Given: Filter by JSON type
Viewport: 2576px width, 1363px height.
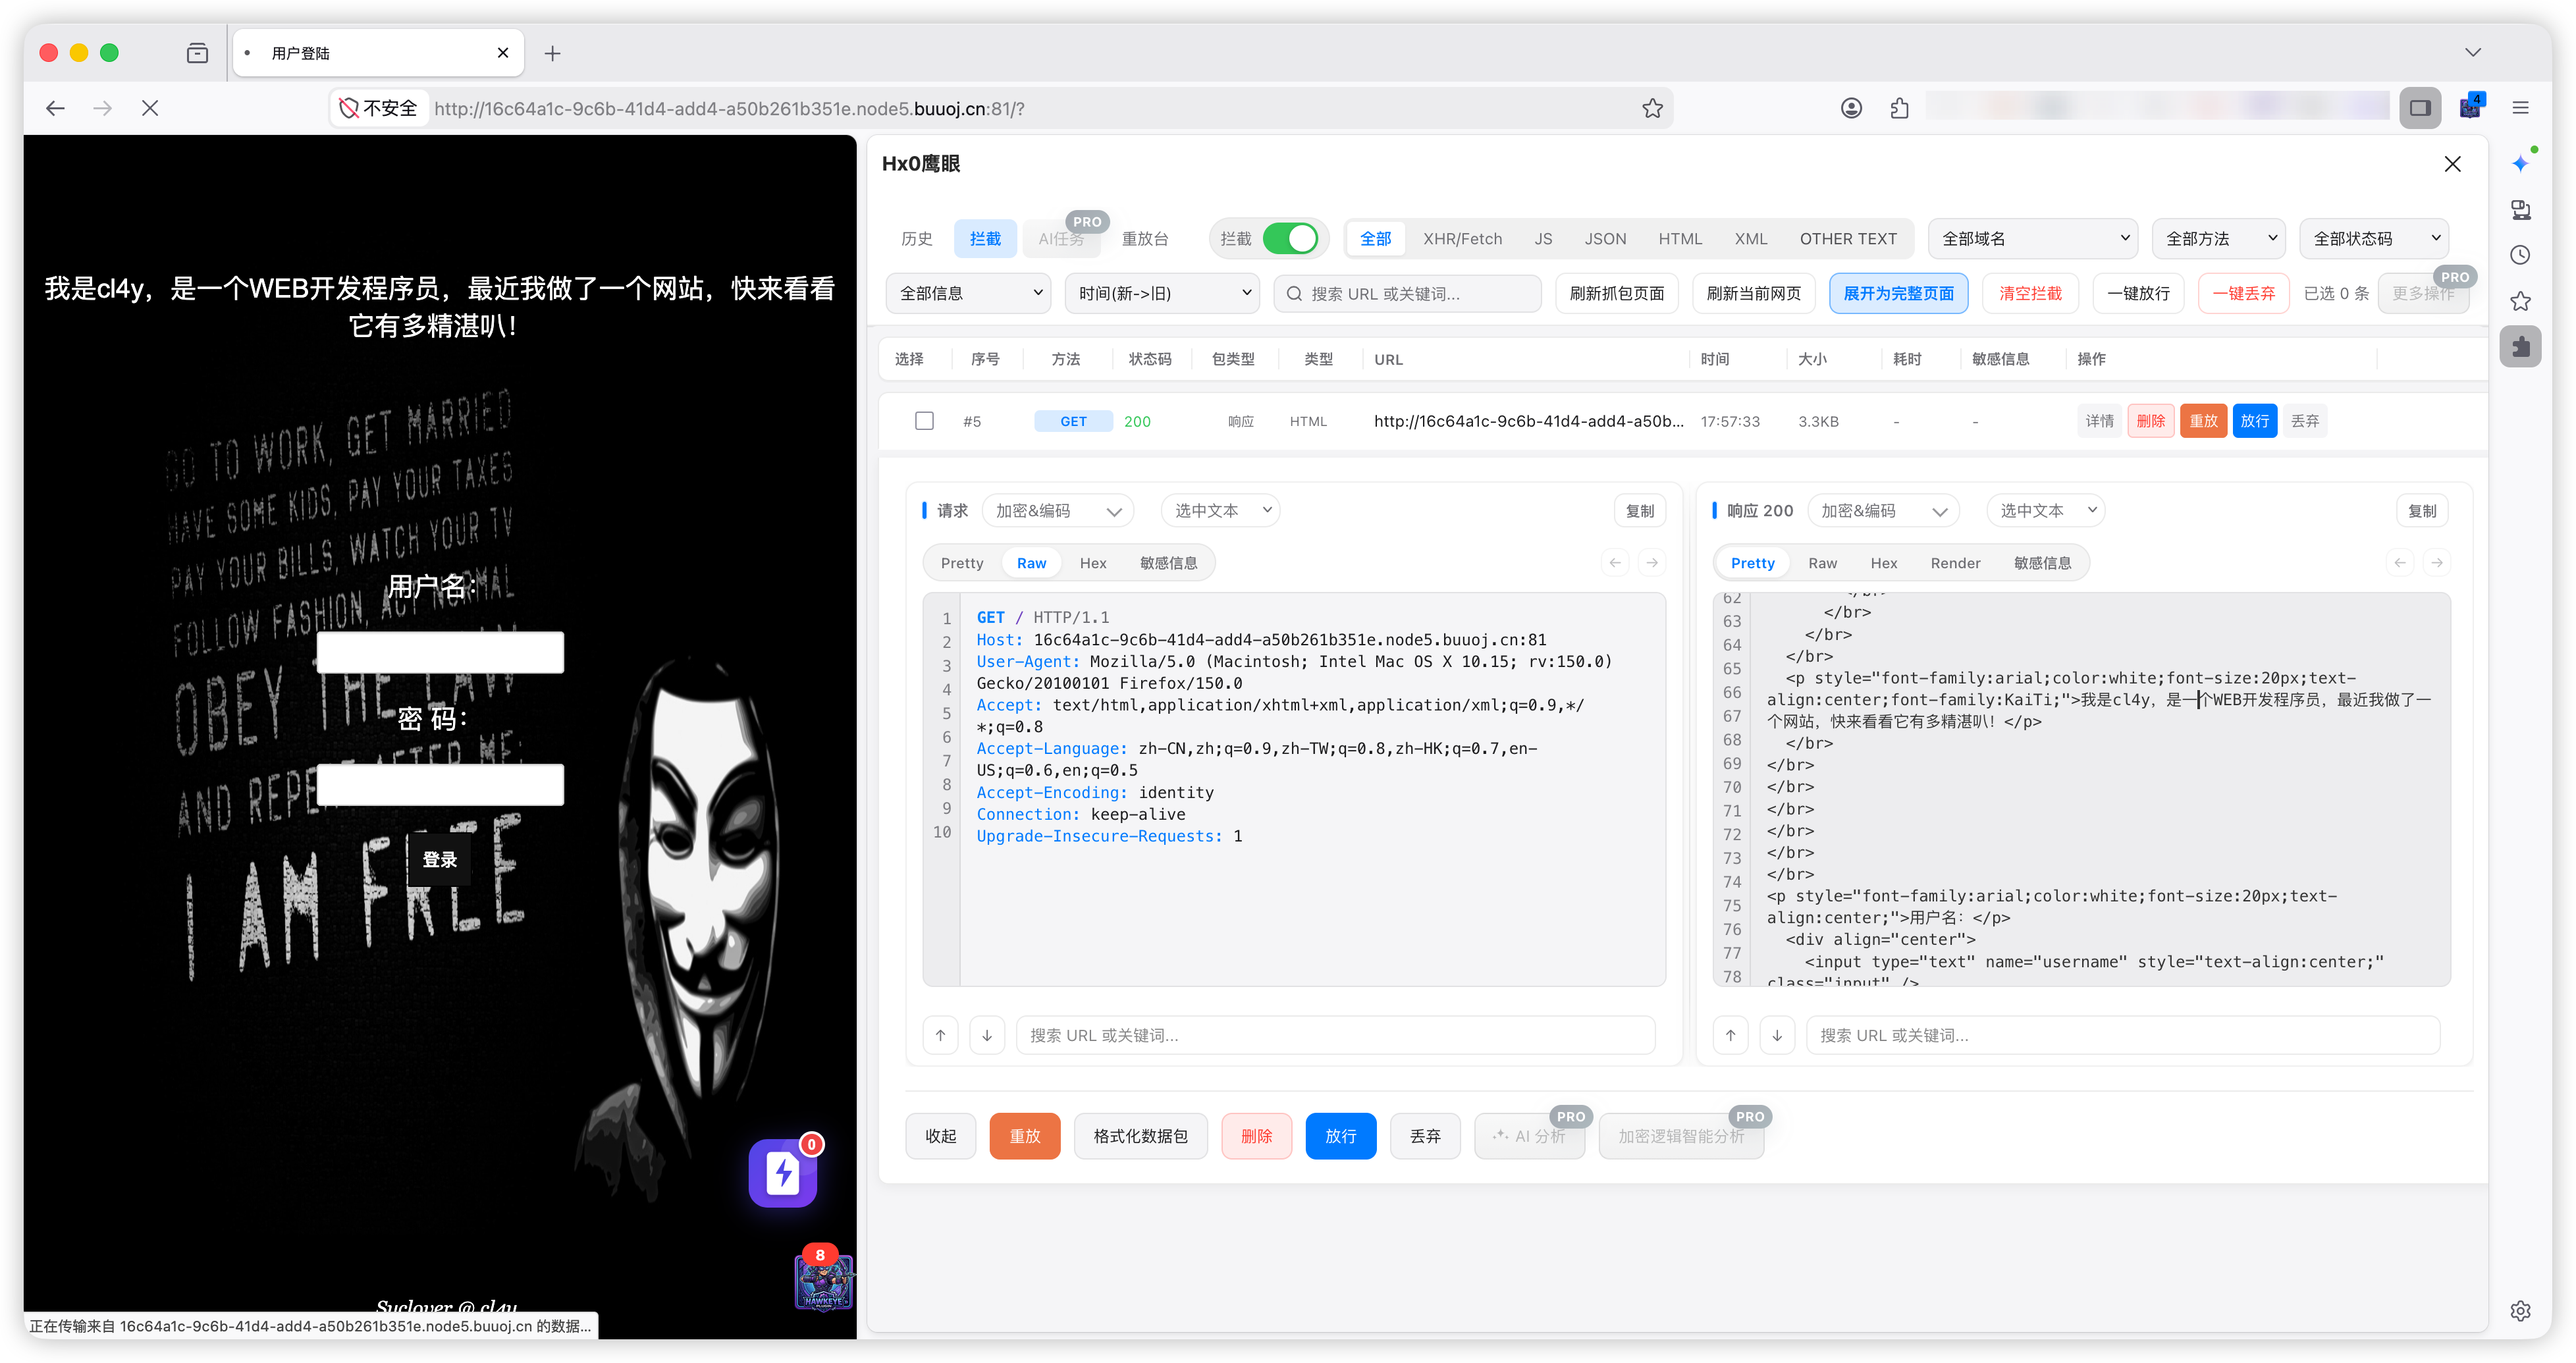Looking at the screenshot, I should [1605, 239].
